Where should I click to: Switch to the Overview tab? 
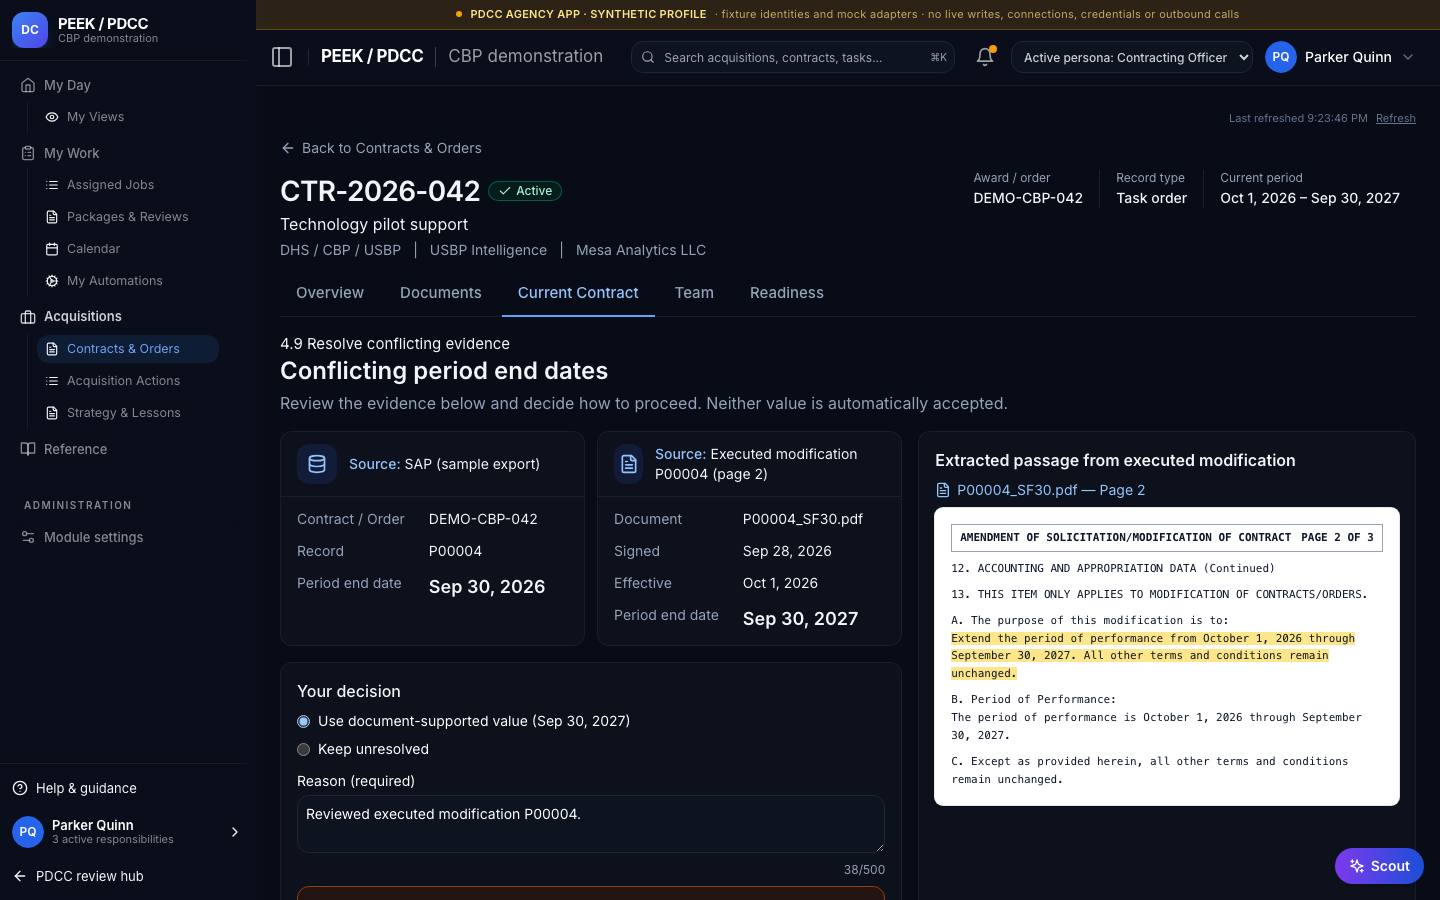(330, 293)
